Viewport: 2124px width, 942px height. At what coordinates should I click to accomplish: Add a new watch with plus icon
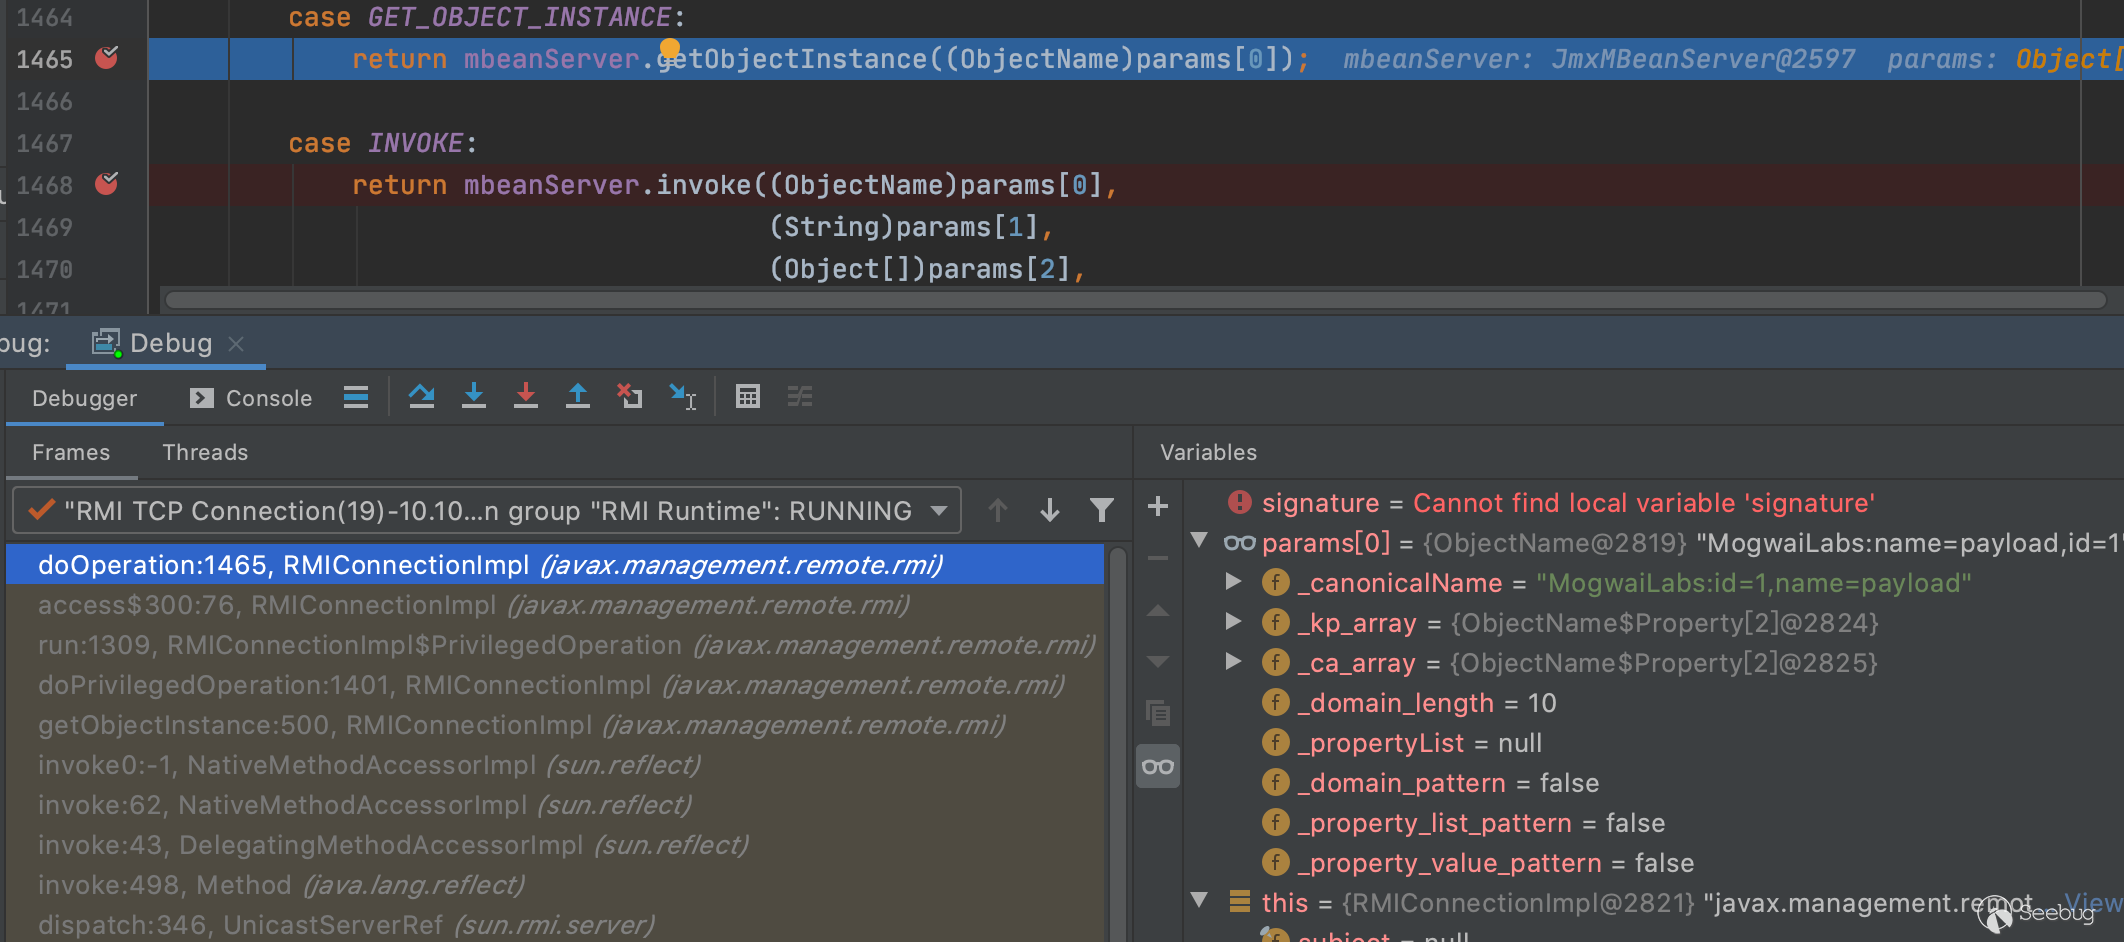(1157, 507)
